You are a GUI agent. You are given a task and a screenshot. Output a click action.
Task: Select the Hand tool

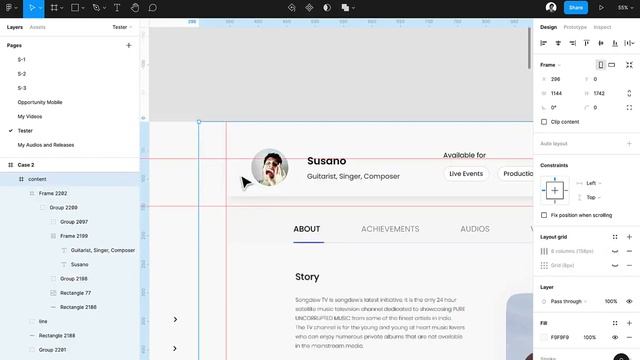[x=135, y=8]
